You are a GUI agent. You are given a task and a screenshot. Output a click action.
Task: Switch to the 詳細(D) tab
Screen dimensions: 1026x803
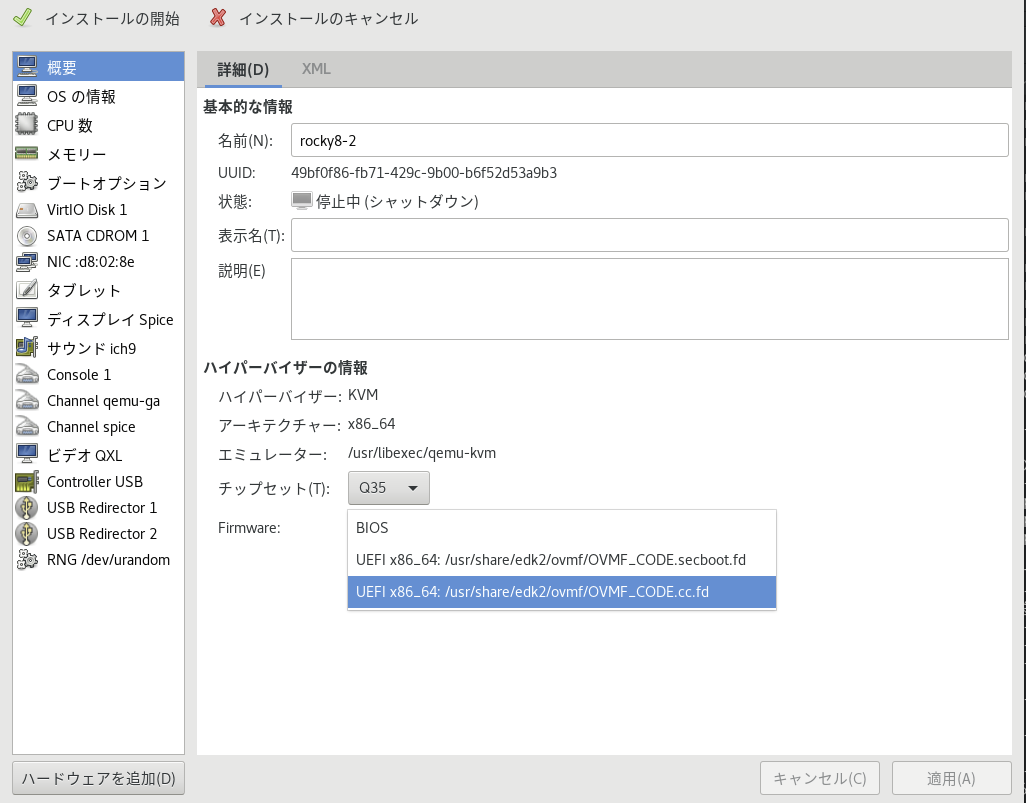pyautogui.click(x=243, y=69)
